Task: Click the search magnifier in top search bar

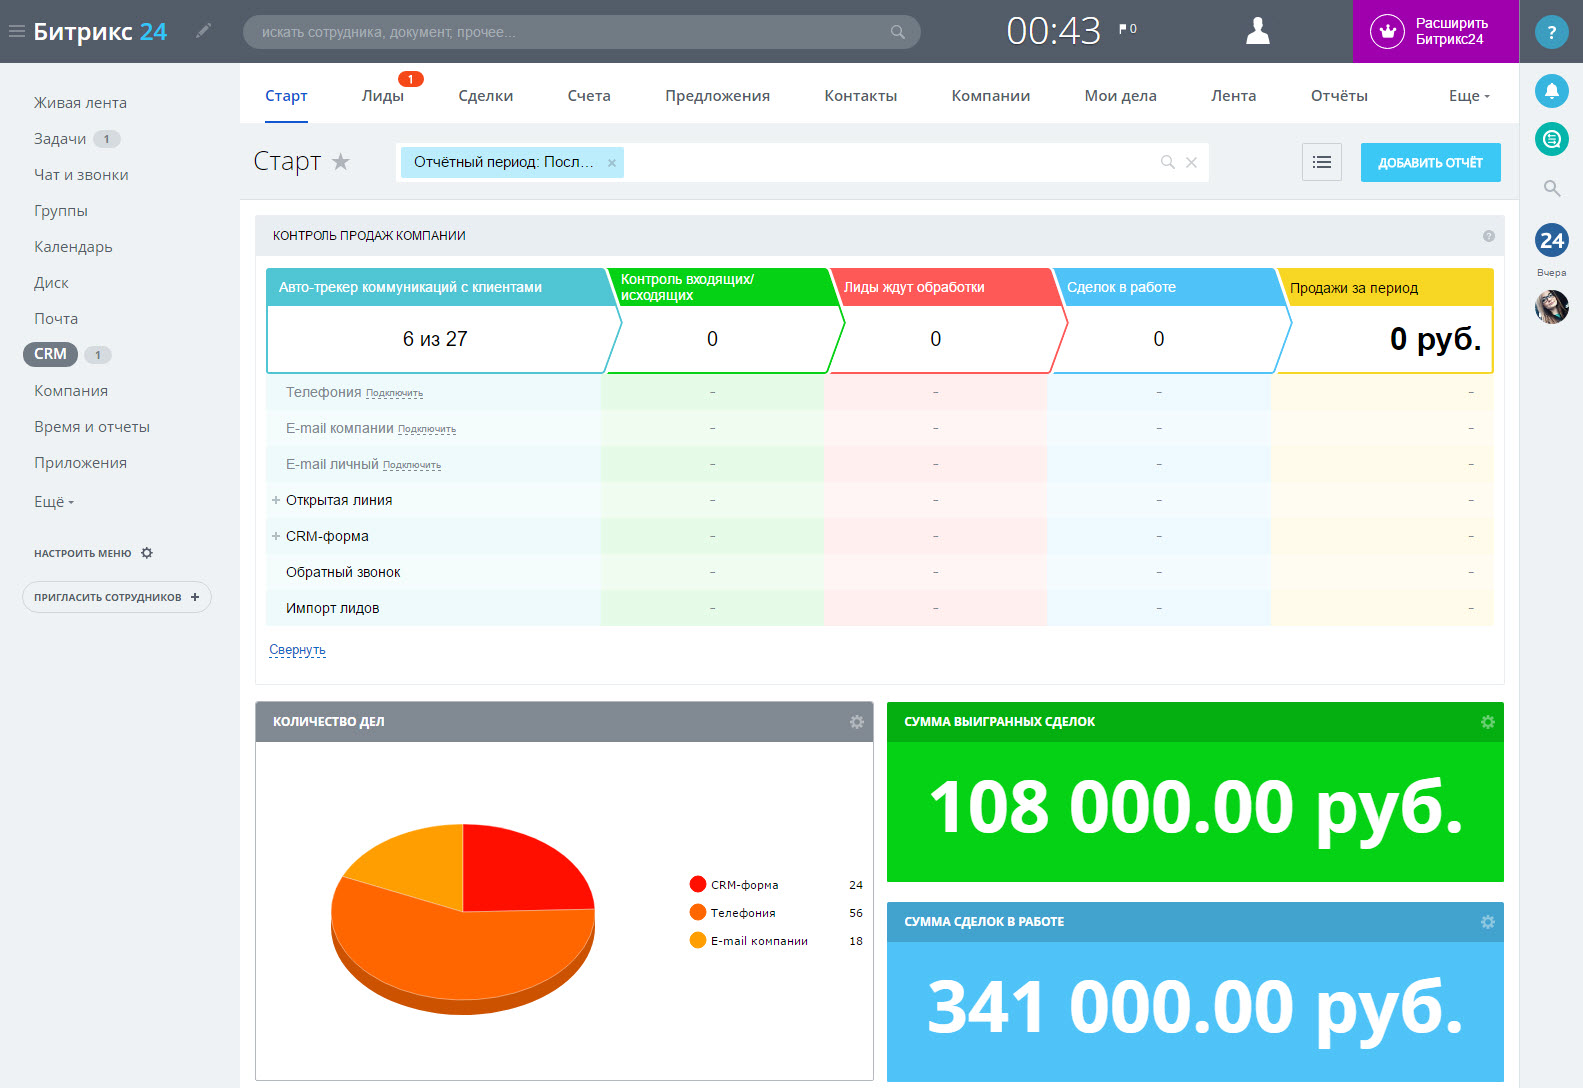Action: click(898, 32)
